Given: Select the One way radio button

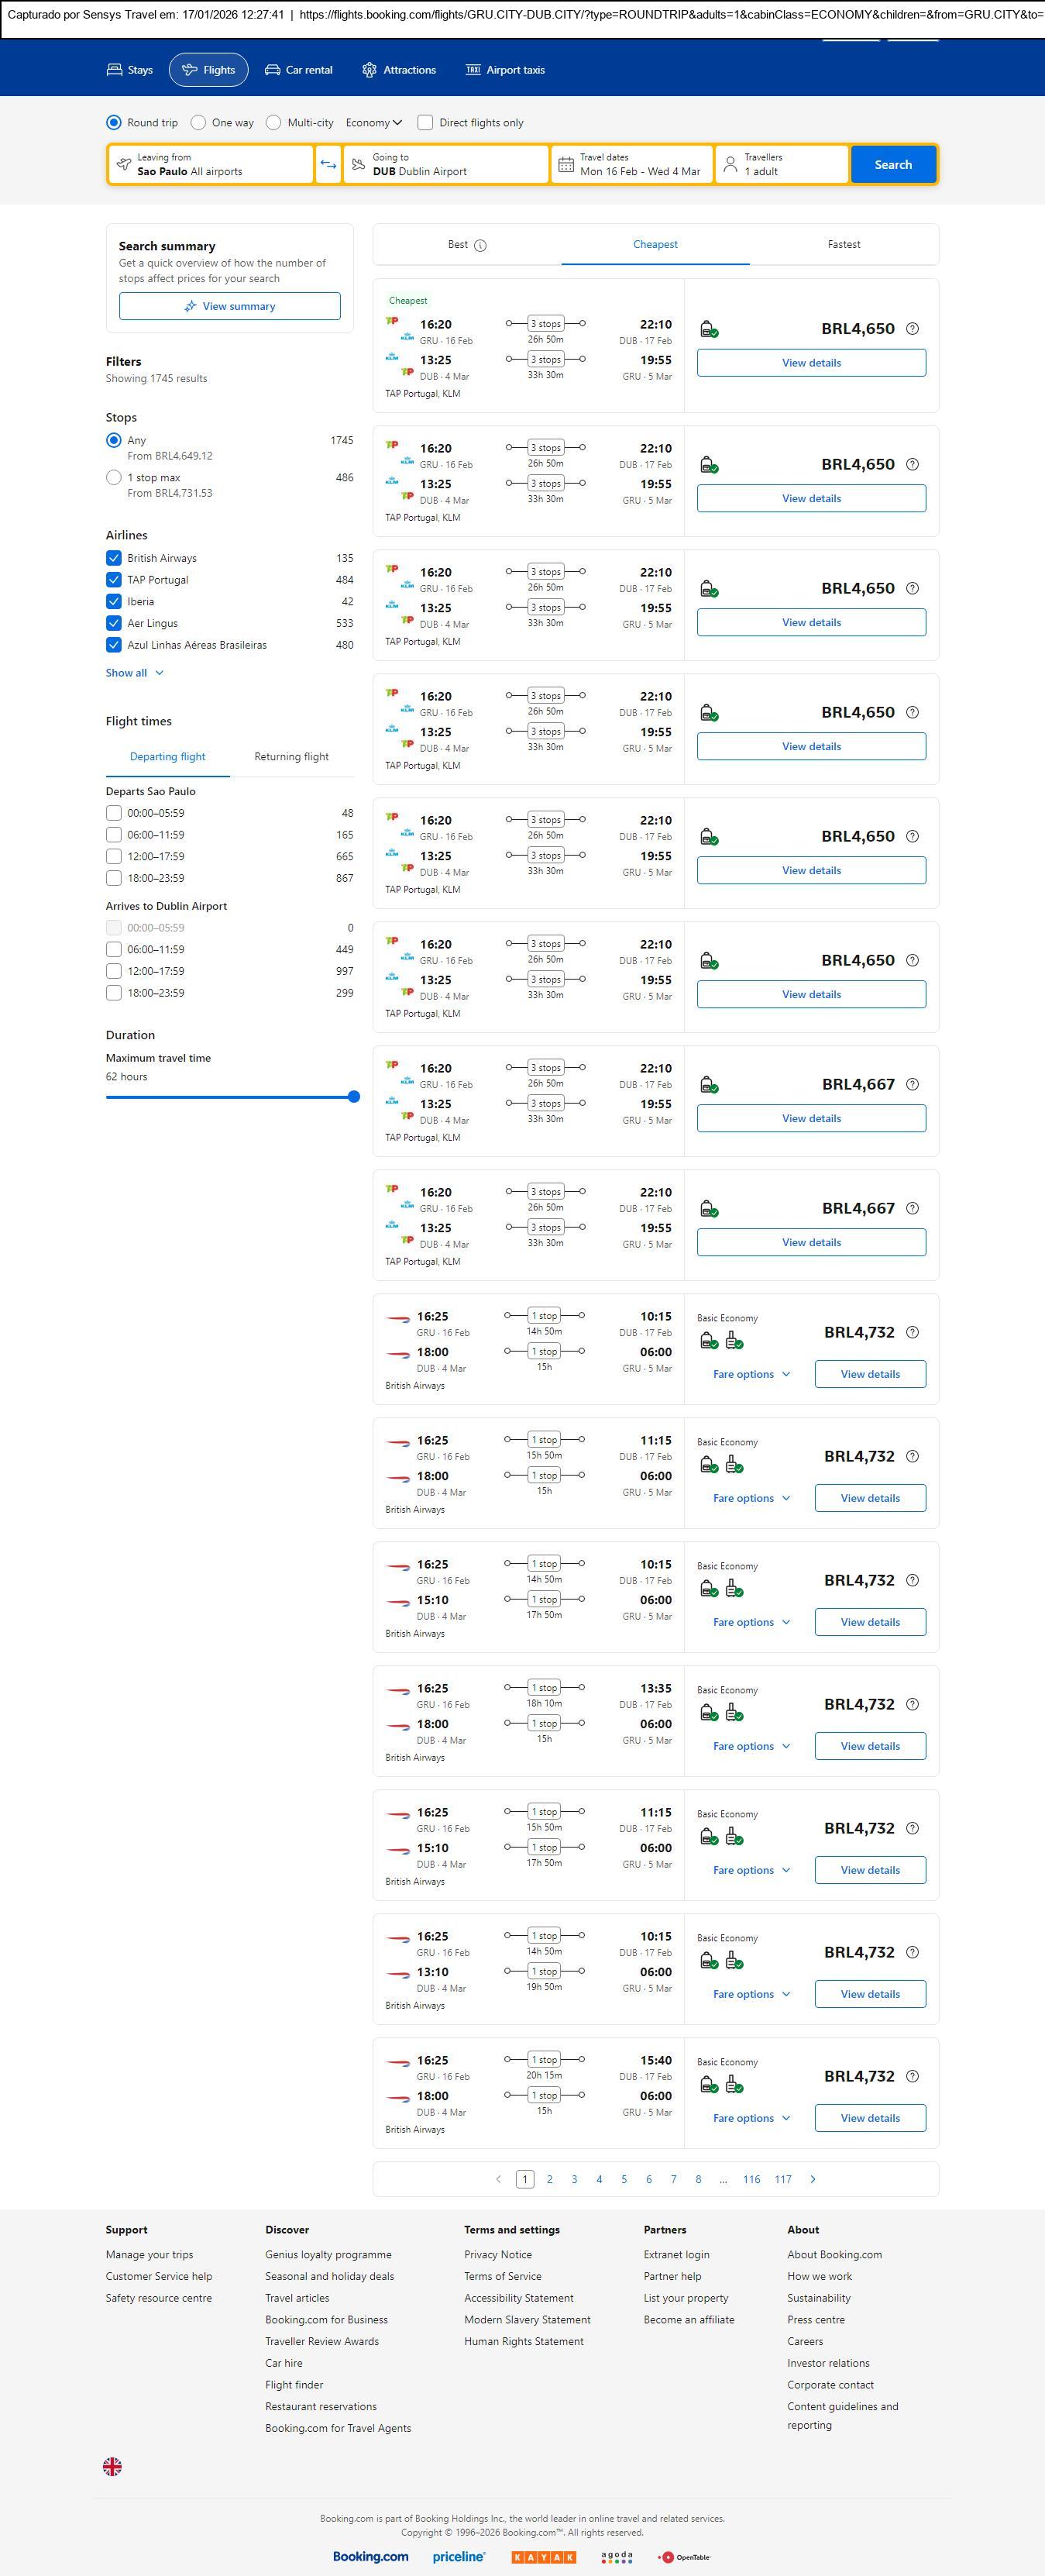Looking at the screenshot, I should [199, 123].
